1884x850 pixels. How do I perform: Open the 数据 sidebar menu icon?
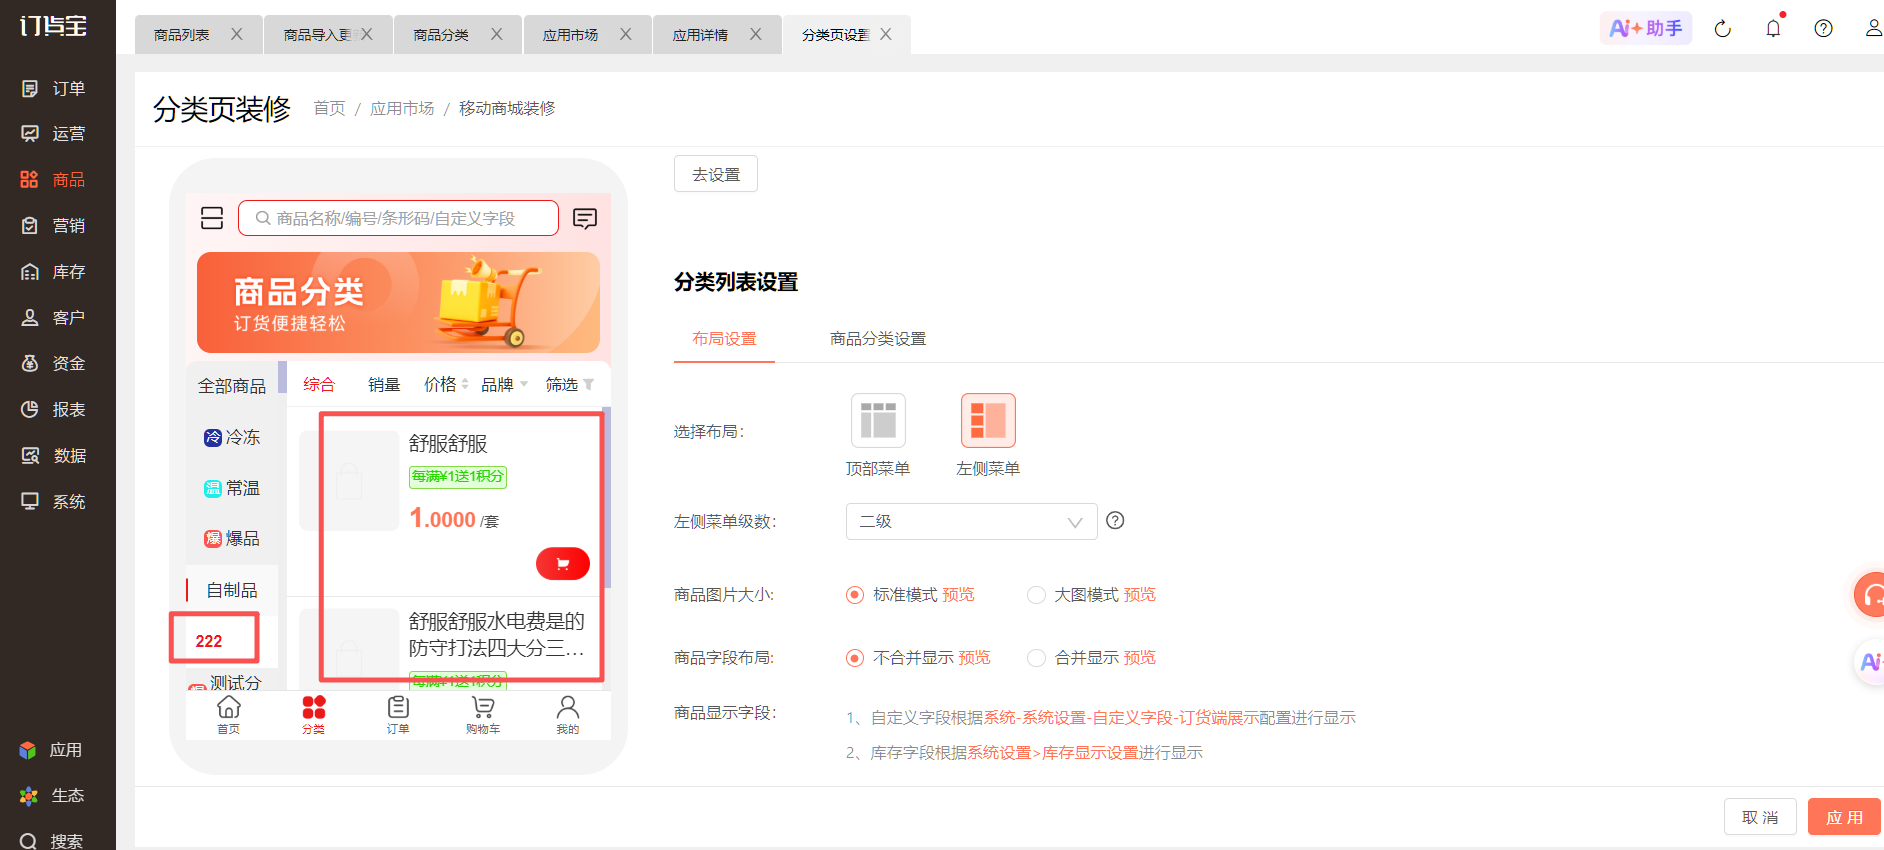coord(30,456)
